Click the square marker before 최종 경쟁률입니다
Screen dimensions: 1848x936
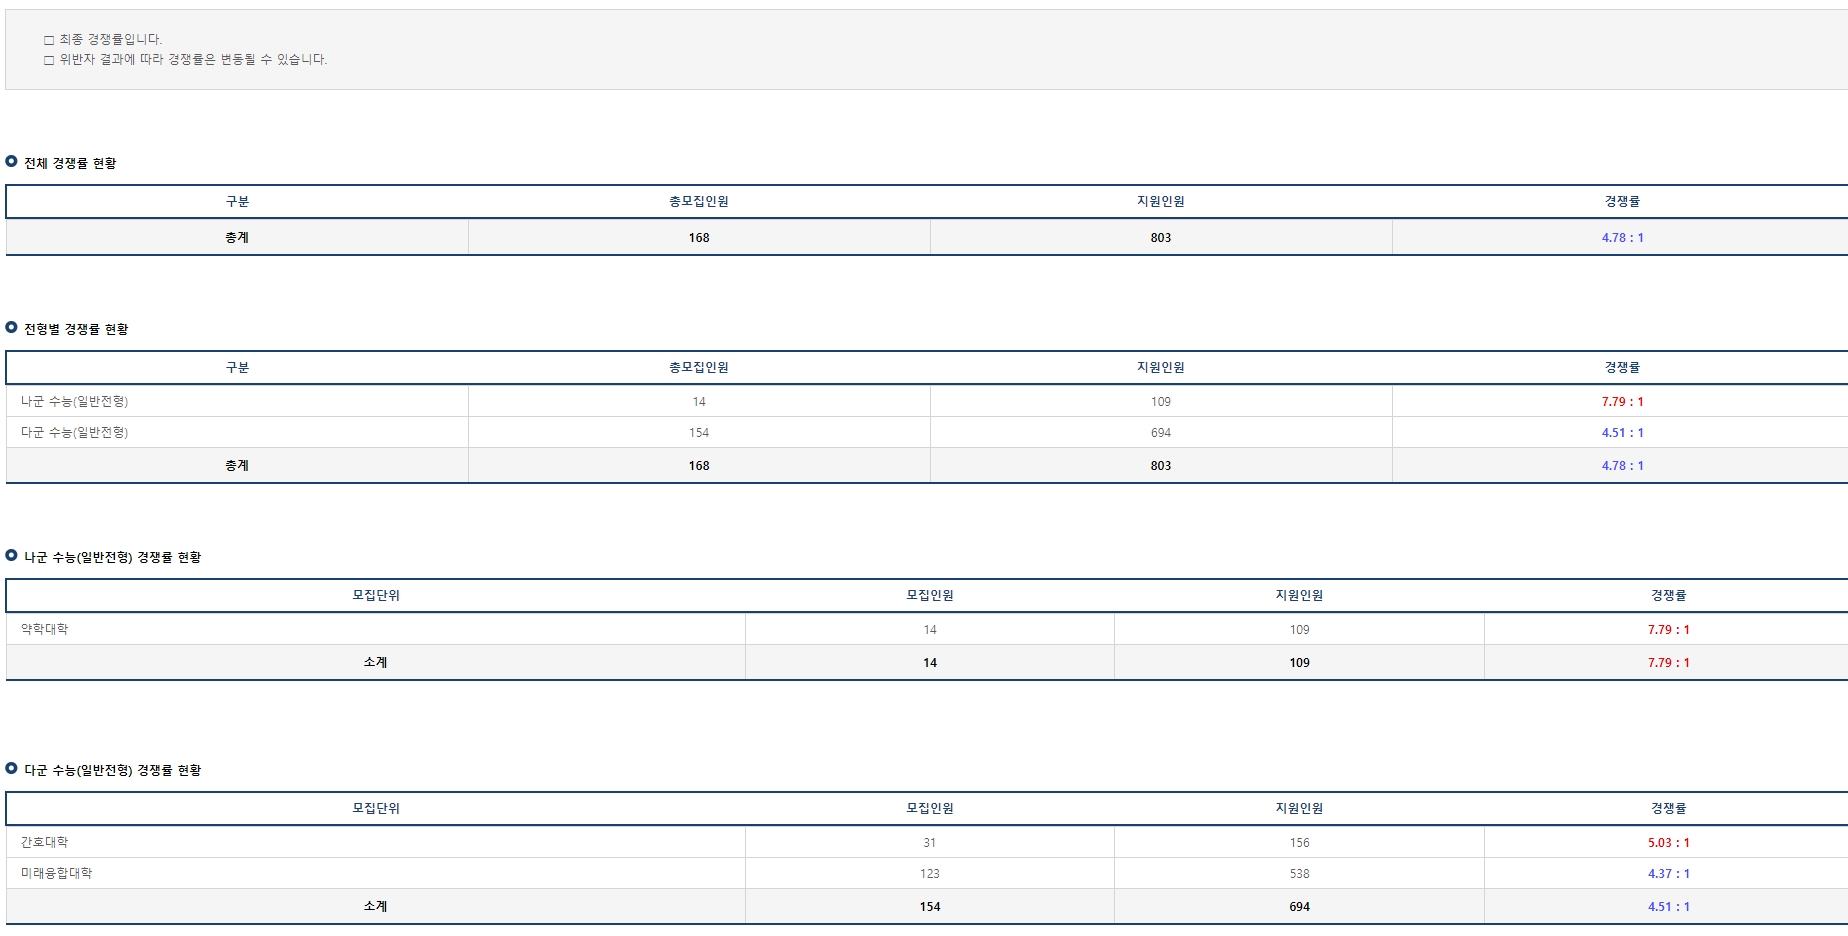point(49,40)
